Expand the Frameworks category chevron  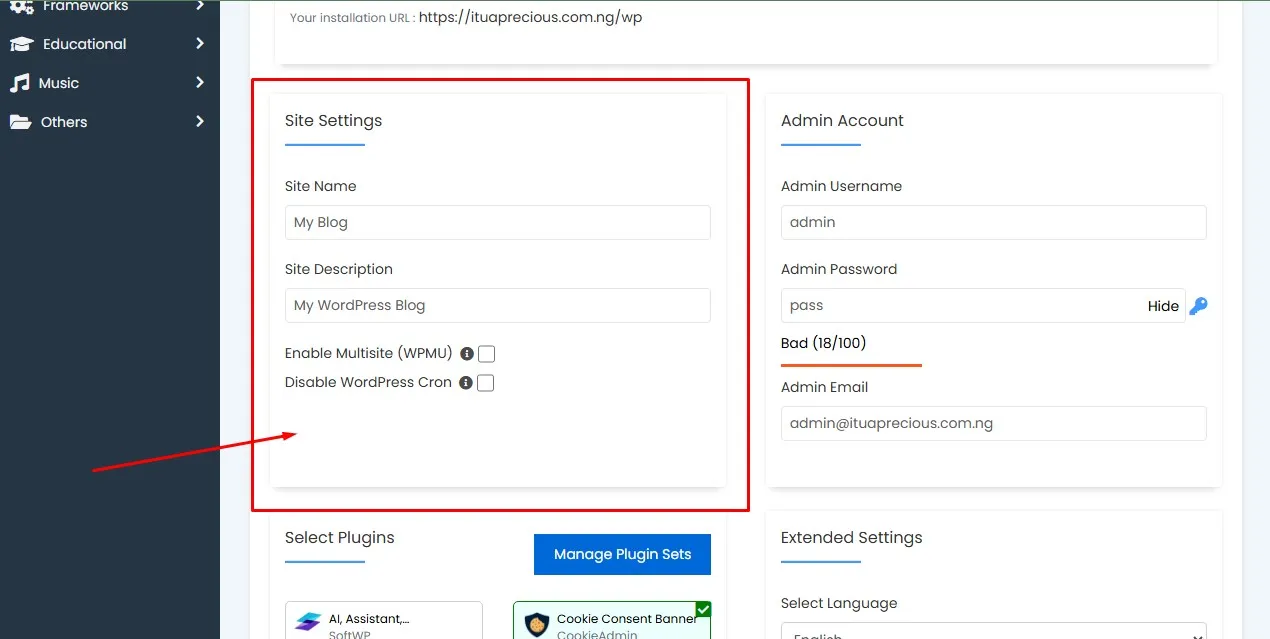tap(199, 6)
